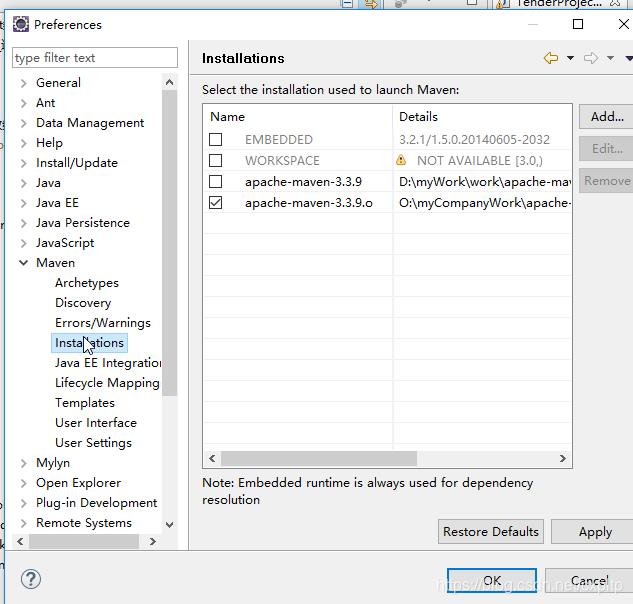Click the tree's horizontal scroll right arrow
The width and height of the screenshot is (633, 604).
153,541
